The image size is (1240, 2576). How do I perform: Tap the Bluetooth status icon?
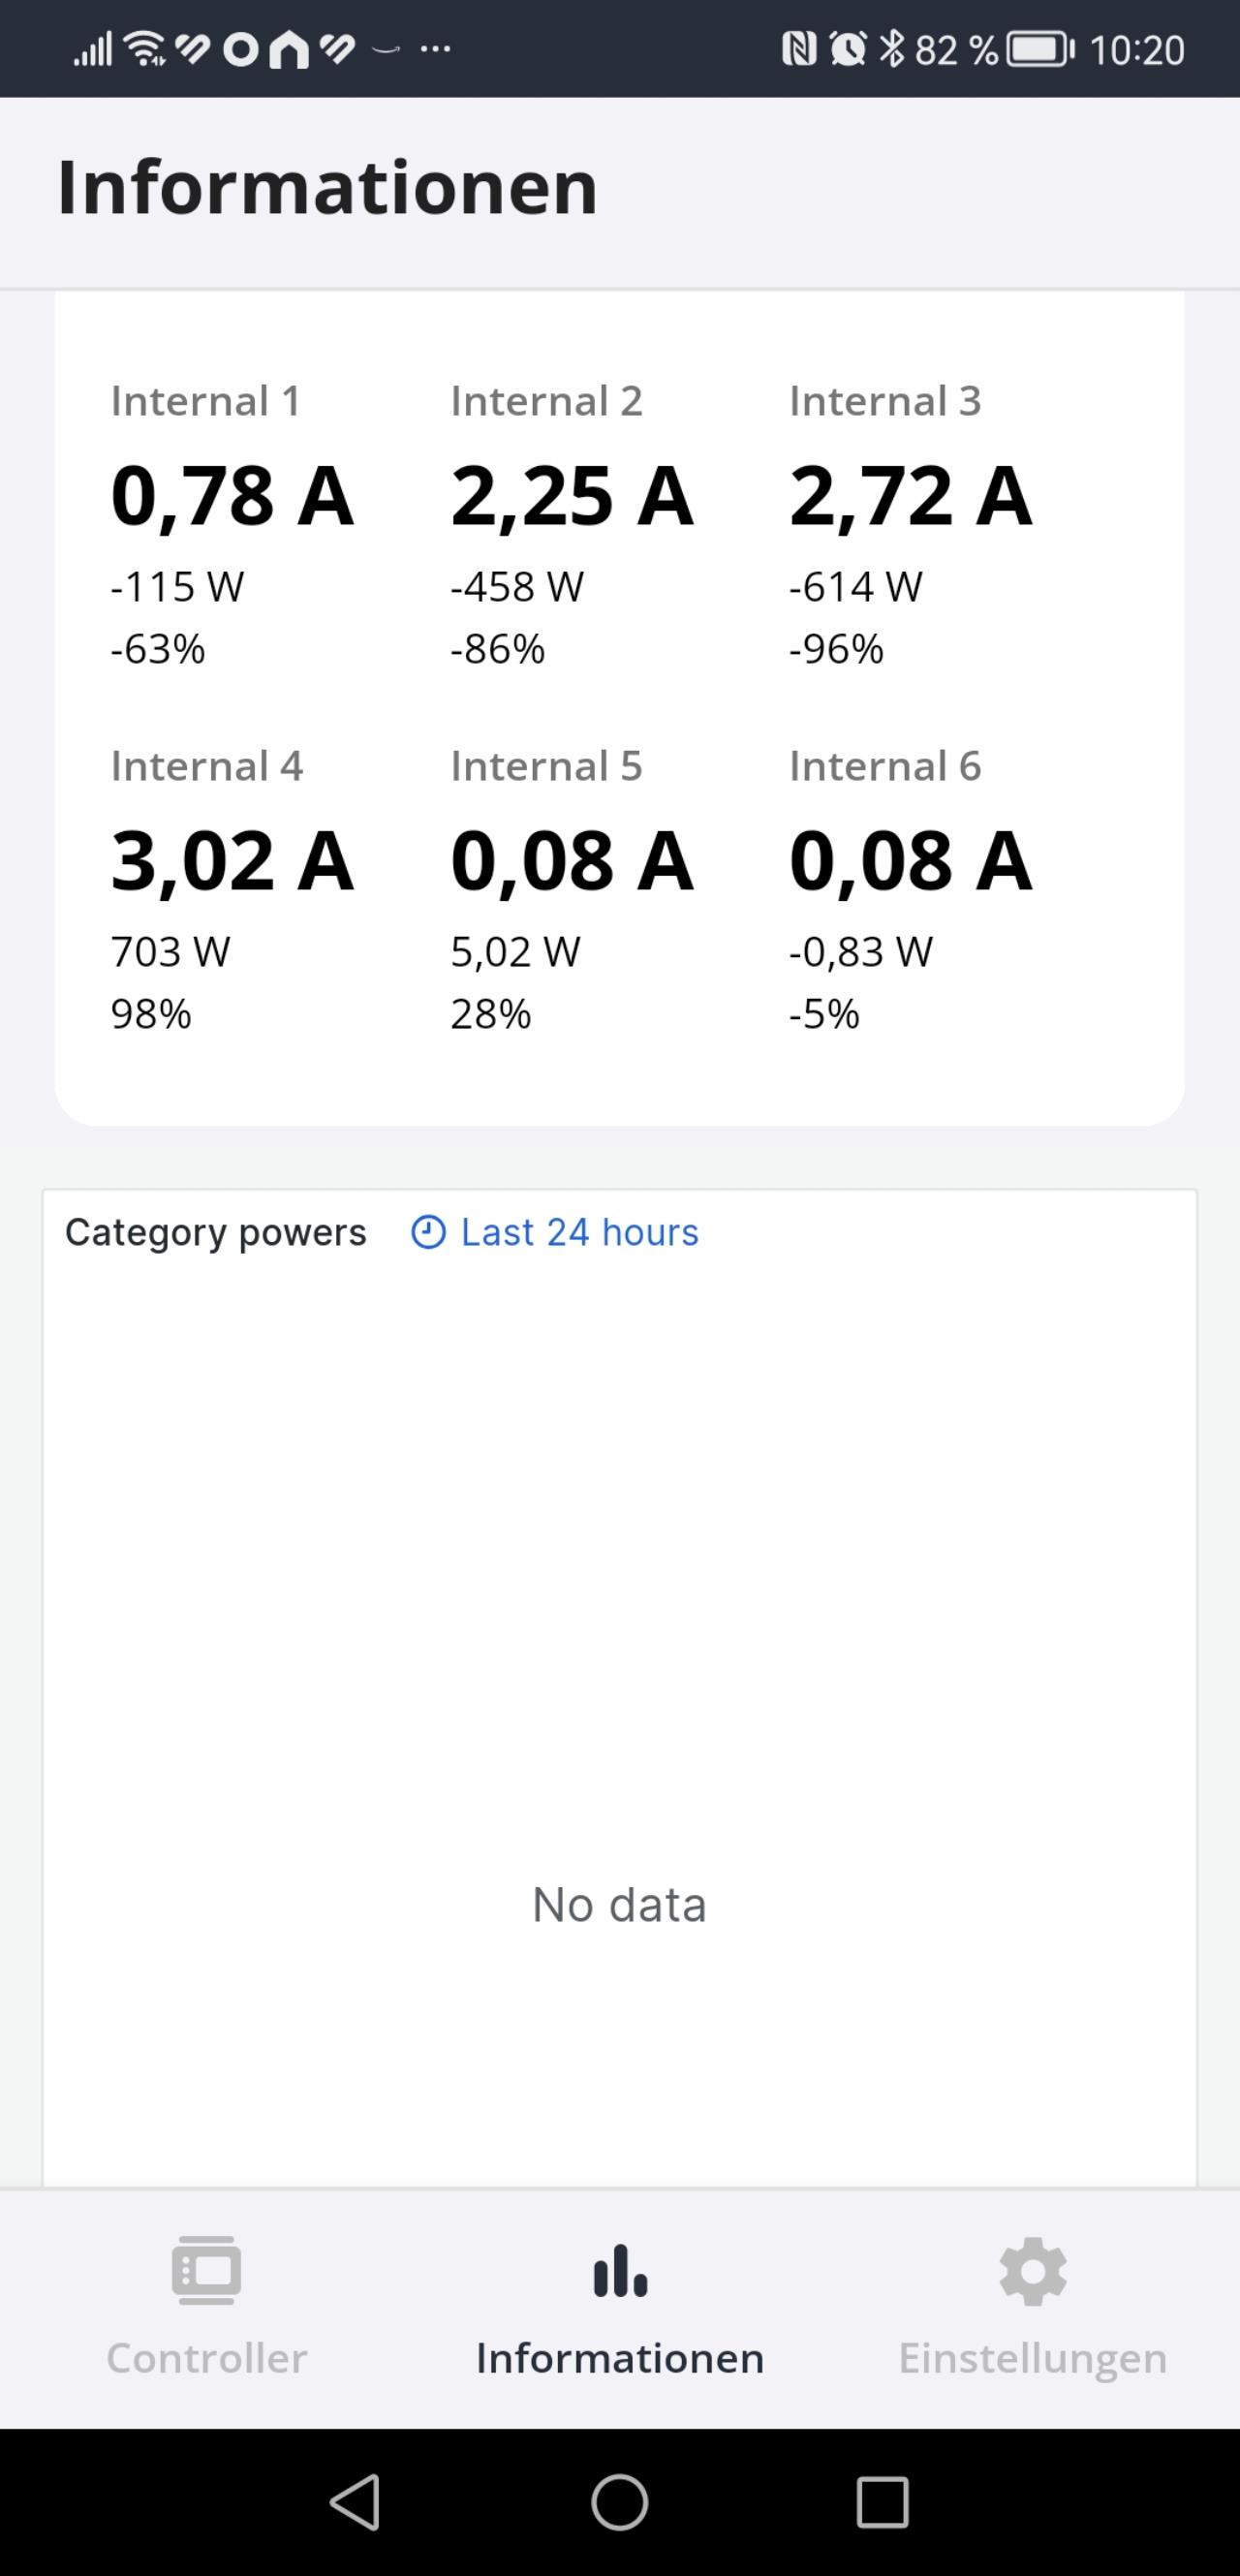(891, 49)
